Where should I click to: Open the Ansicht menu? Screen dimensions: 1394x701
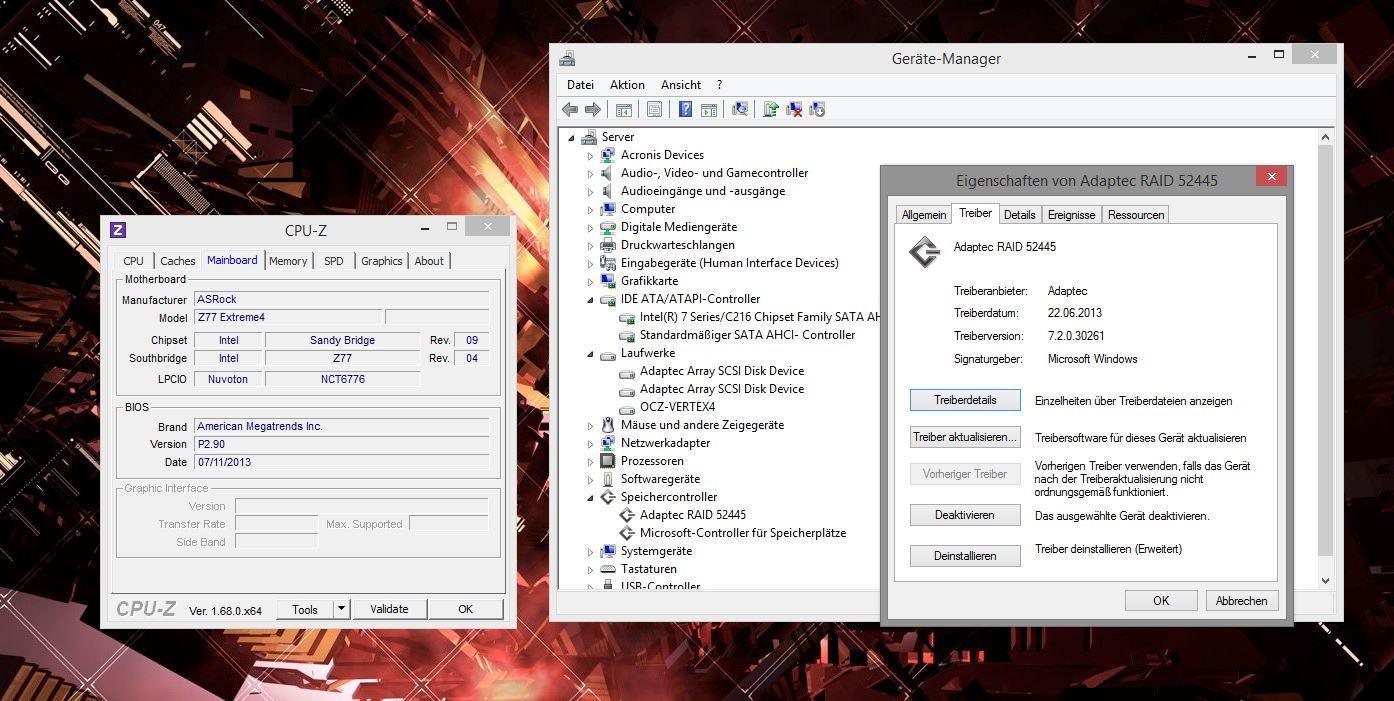pyautogui.click(x=681, y=85)
